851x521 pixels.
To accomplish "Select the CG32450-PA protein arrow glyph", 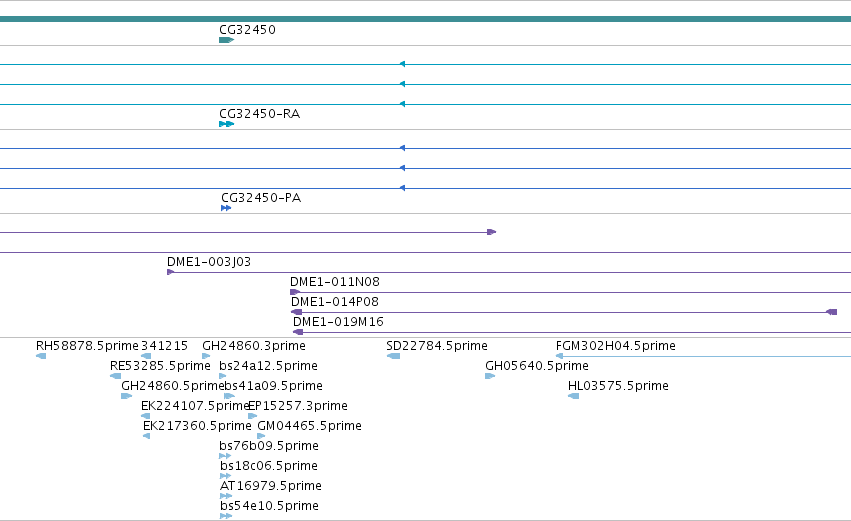I will click(x=226, y=208).
